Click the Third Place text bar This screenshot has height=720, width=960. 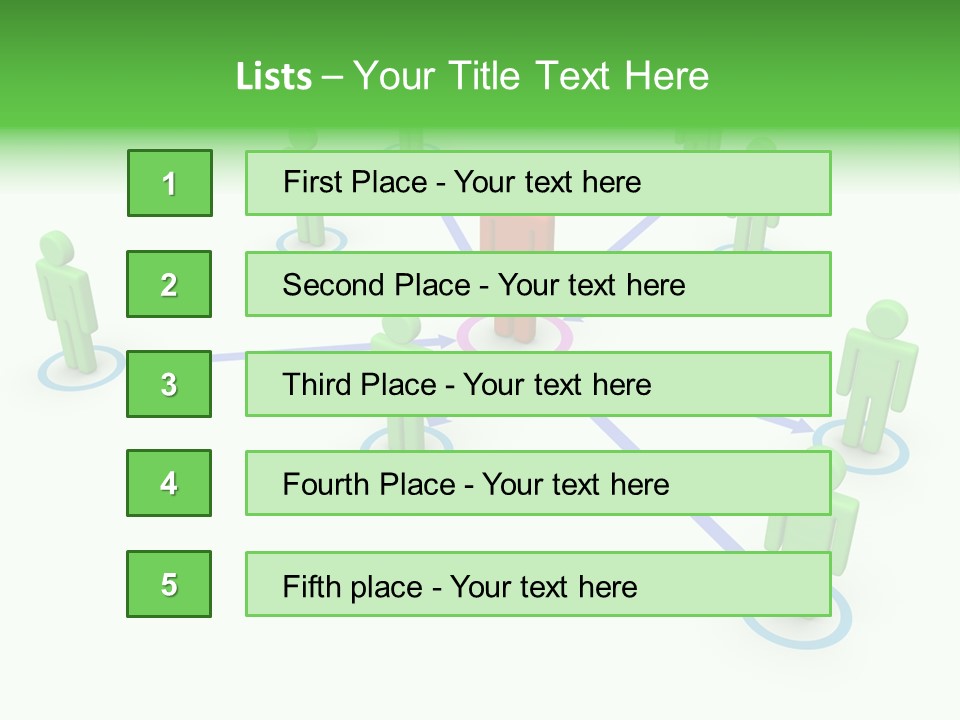pos(538,384)
